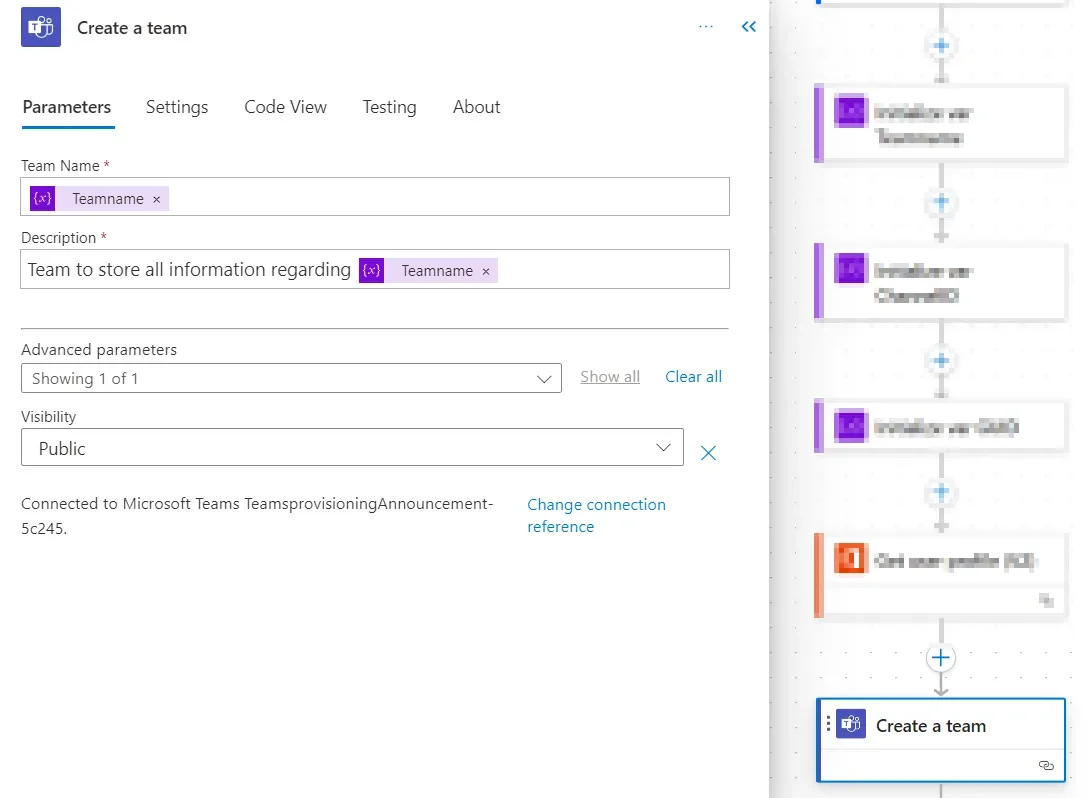Screen dimensions: 1090x798
Task: Select the orange Office 365 user profile card
Action: [941, 576]
